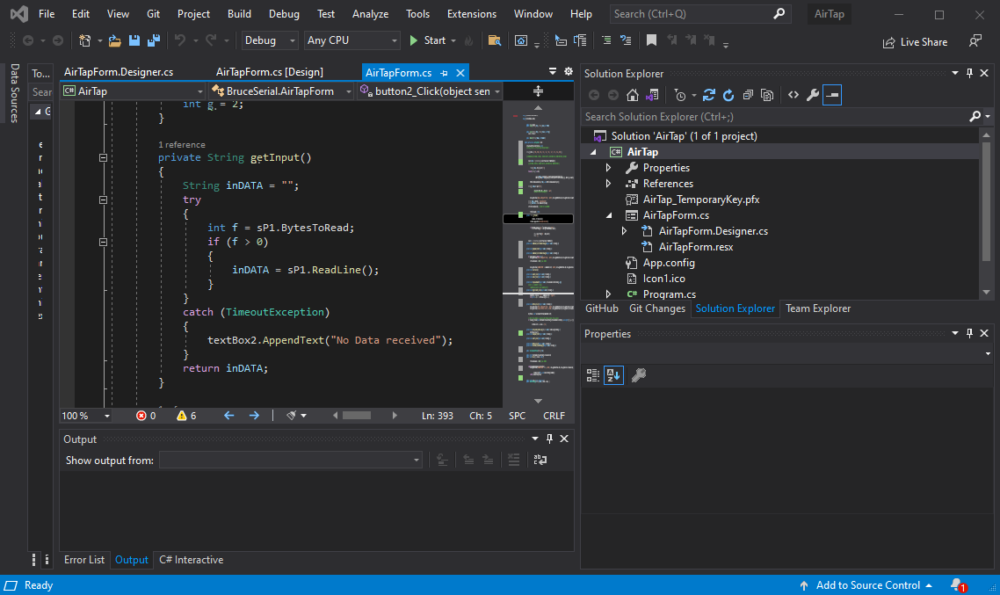The height and width of the screenshot is (595, 1000).
Task: Open the Debug configuration dropdown
Action: [270, 41]
